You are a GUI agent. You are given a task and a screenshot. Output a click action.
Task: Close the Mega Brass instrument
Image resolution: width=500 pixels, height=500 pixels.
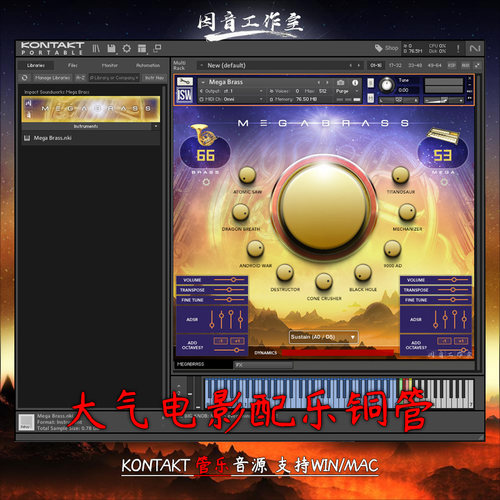[x=470, y=78]
